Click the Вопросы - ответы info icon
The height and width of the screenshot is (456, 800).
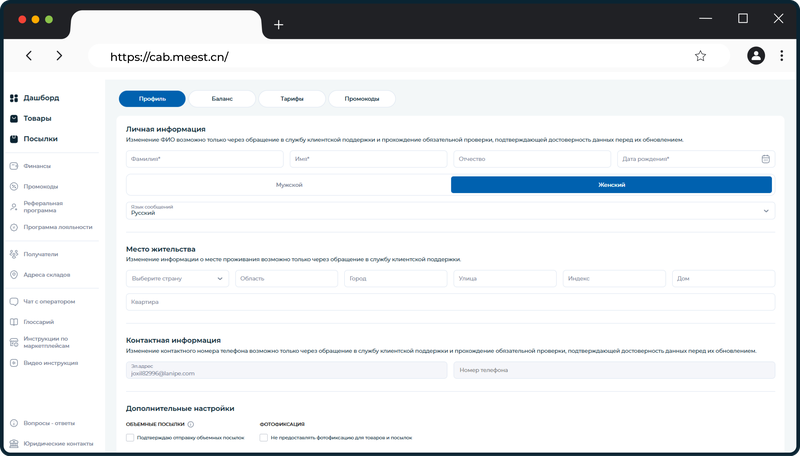14,423
